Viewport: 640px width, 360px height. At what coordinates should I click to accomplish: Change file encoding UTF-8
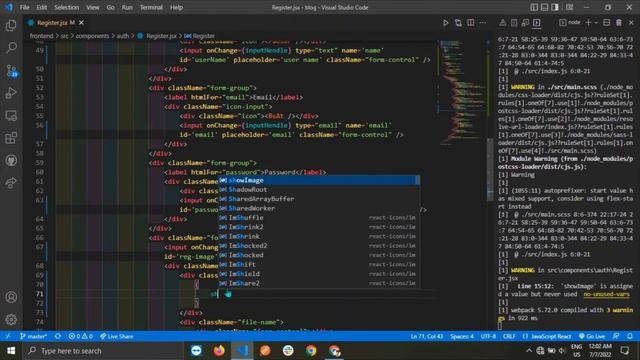point(488,336)
